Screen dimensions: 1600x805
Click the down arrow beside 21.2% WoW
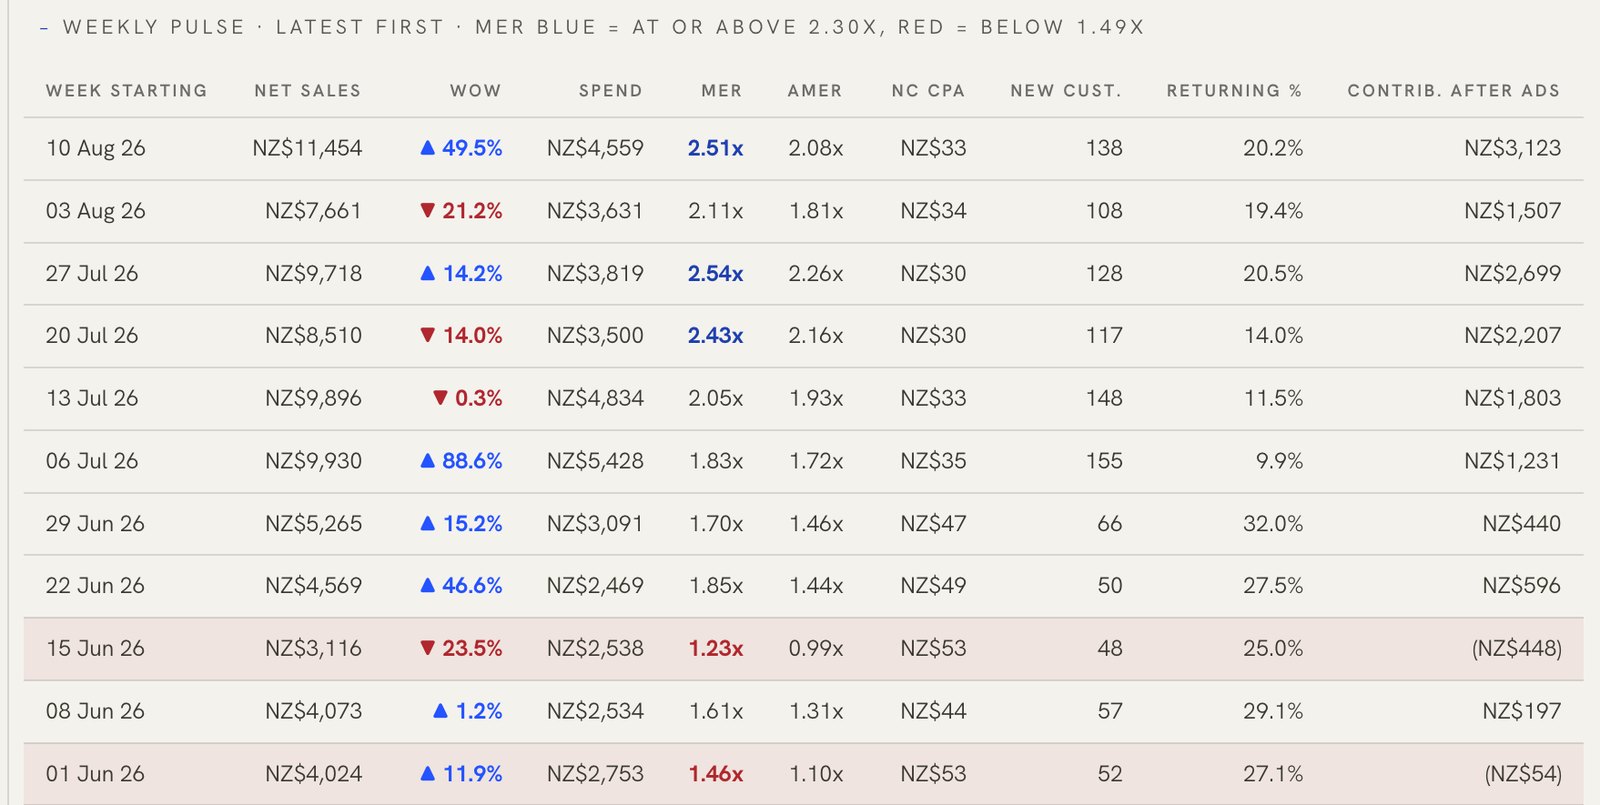(427, 210)
